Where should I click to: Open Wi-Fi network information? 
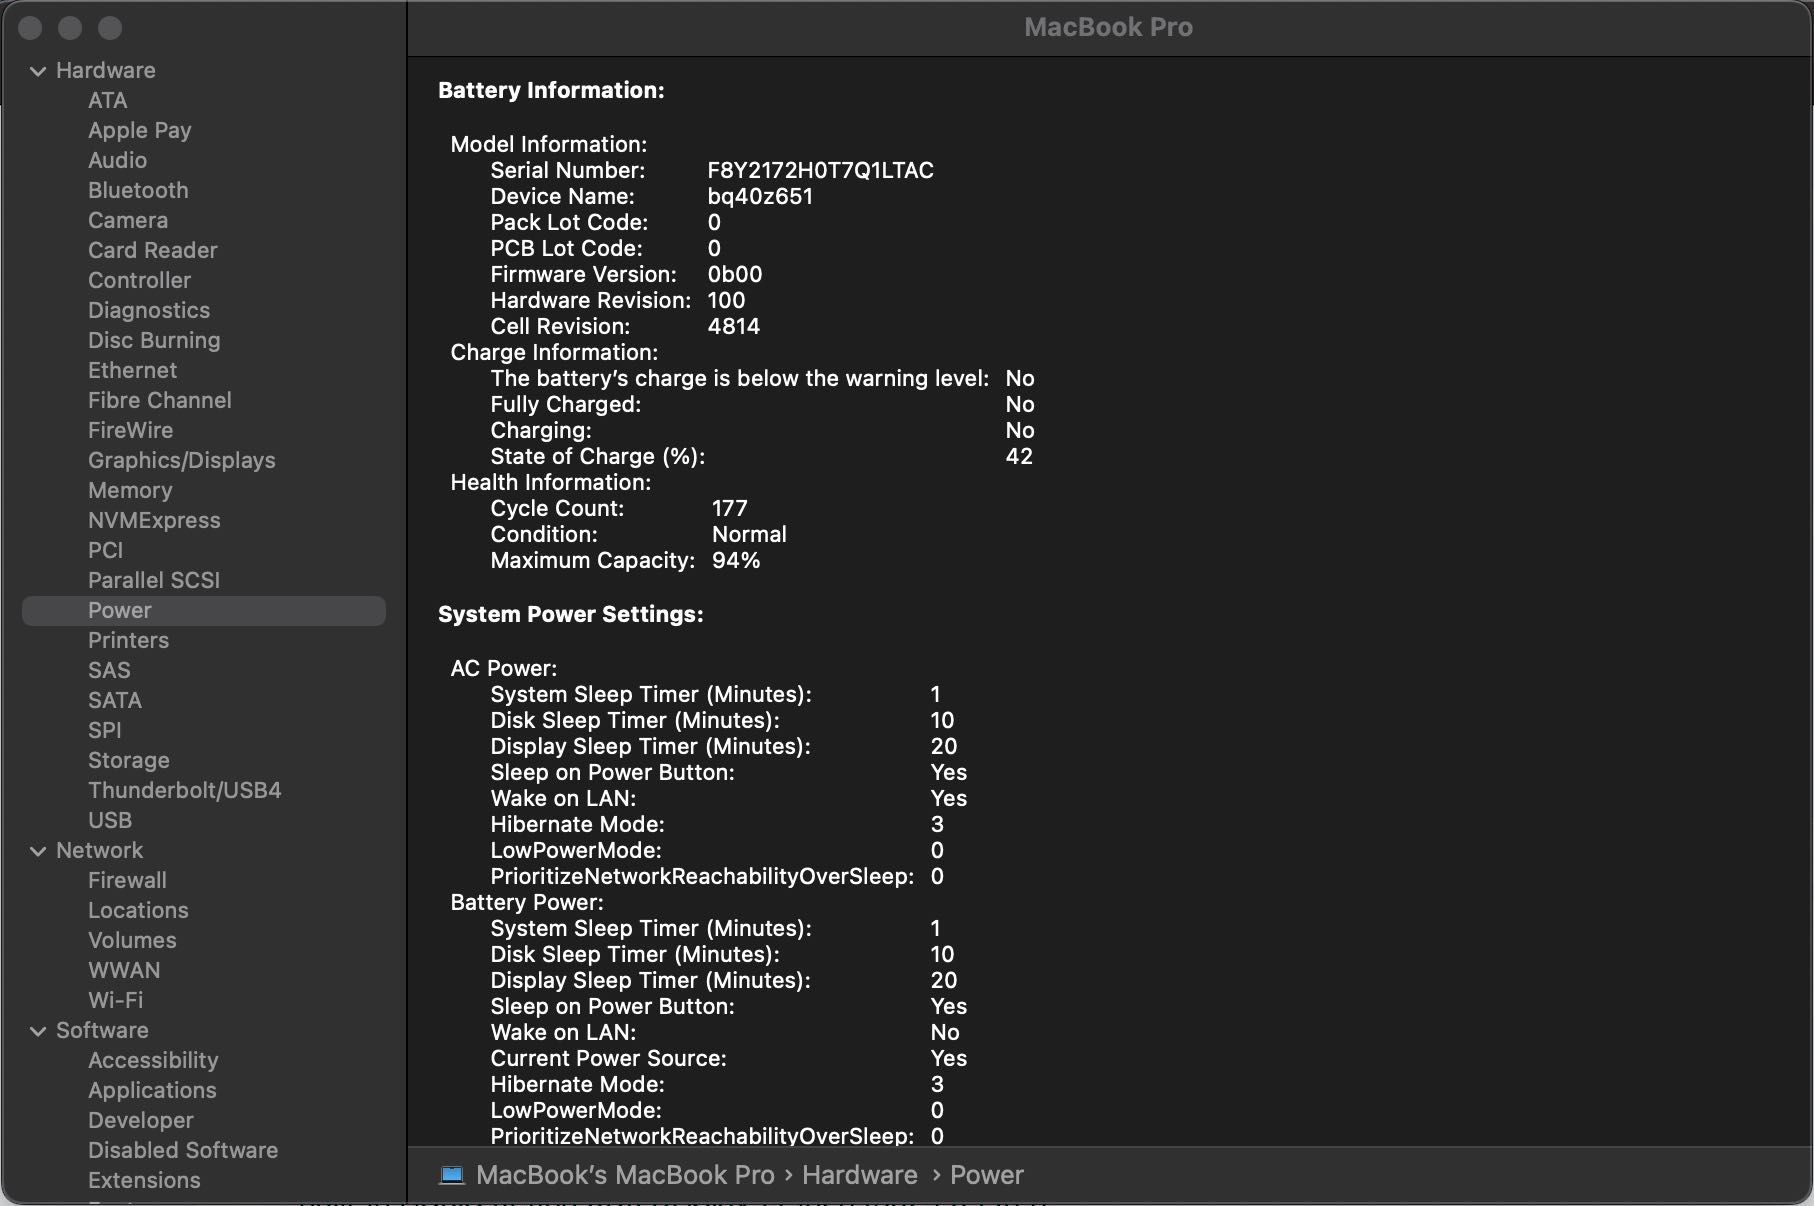click(x=115, y=1001)
